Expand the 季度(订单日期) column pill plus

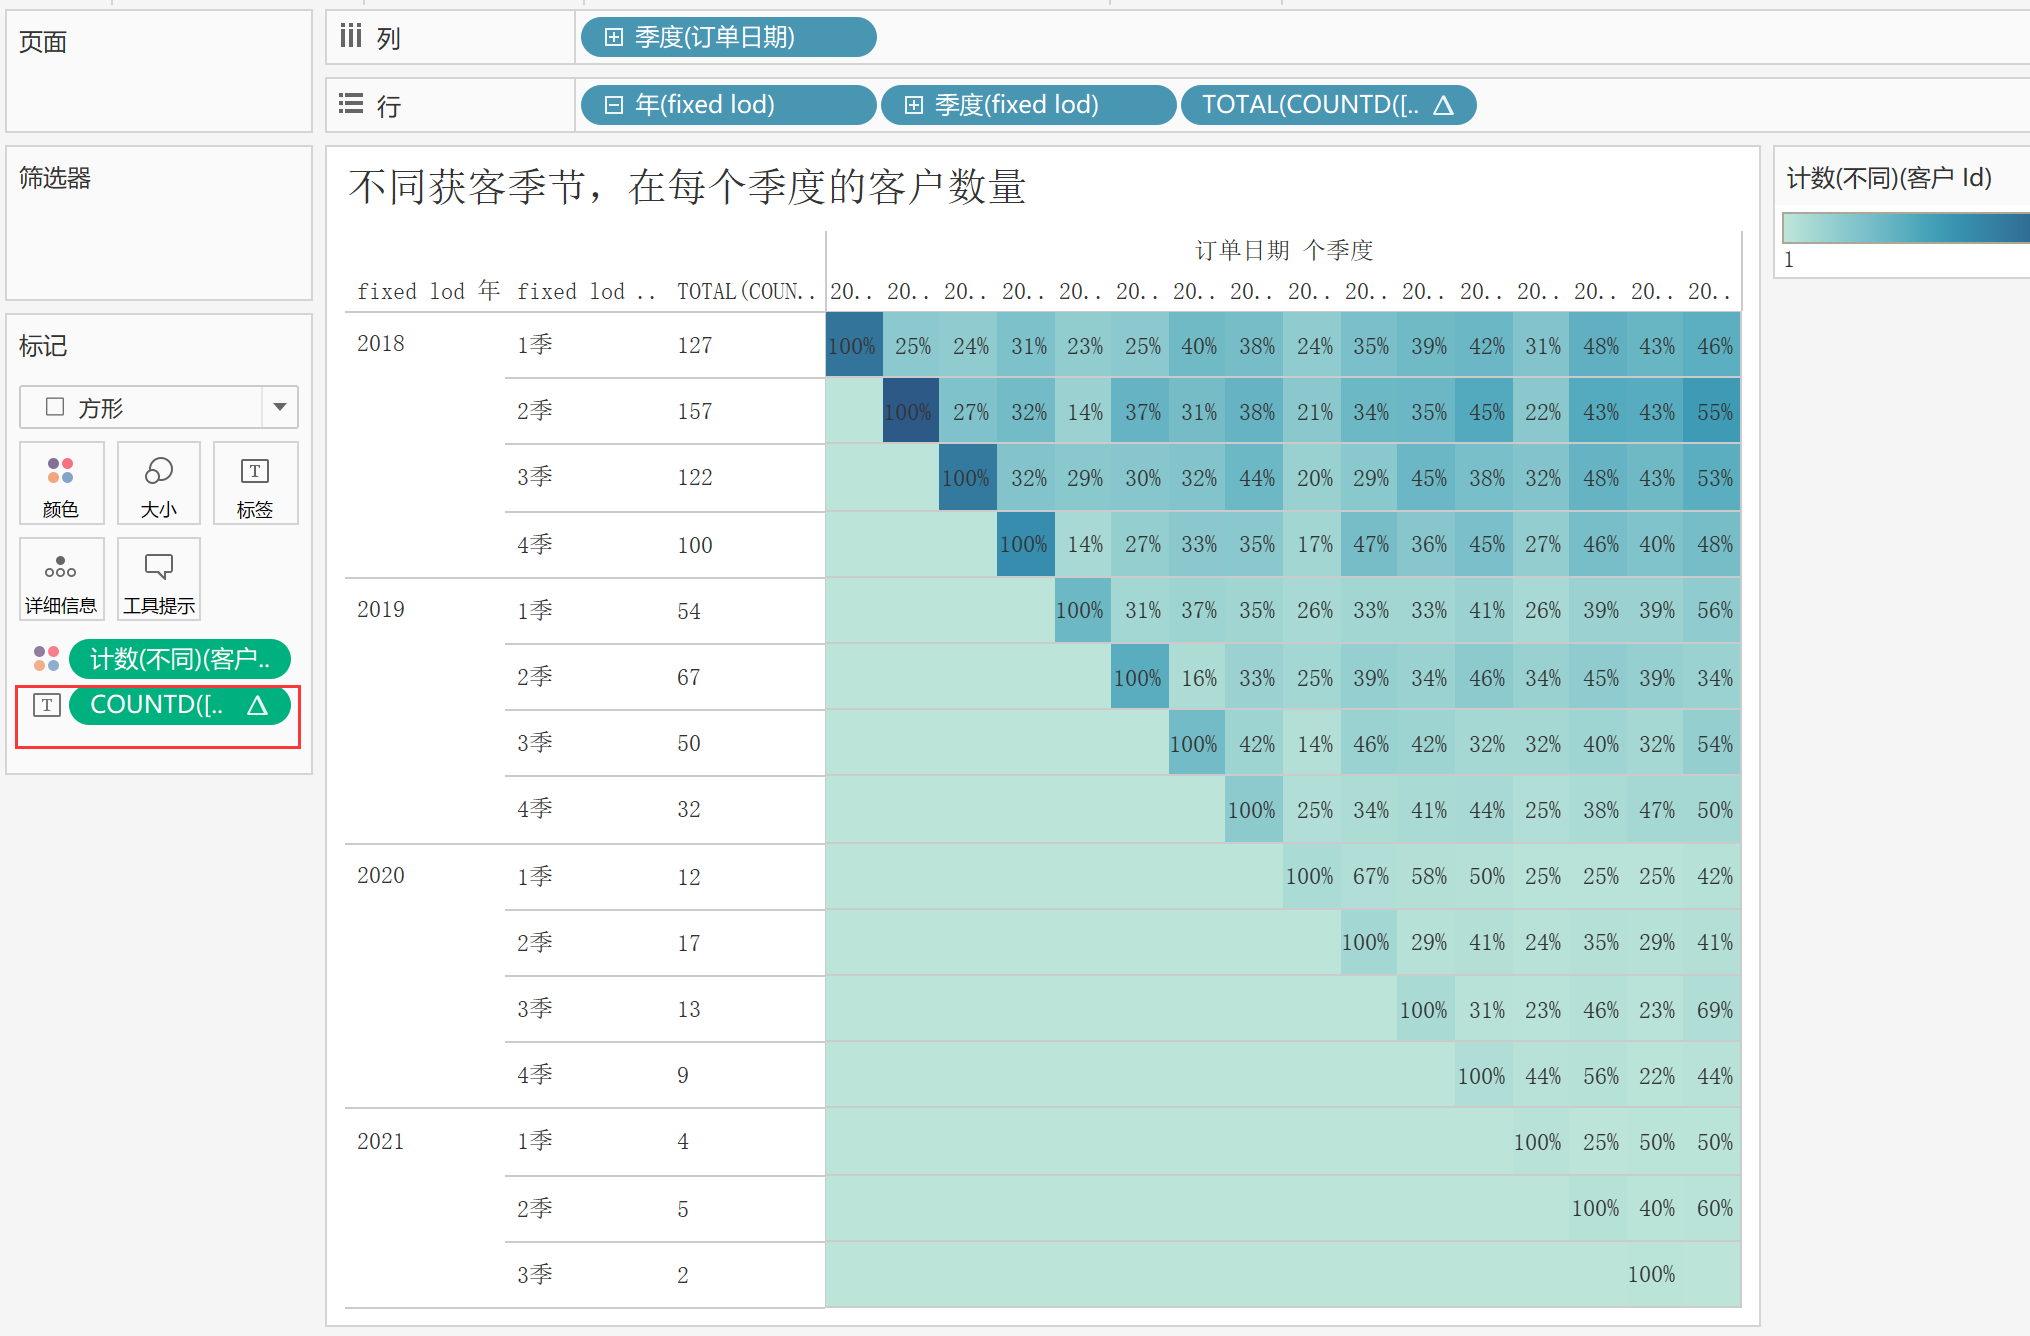click(615, 38)
